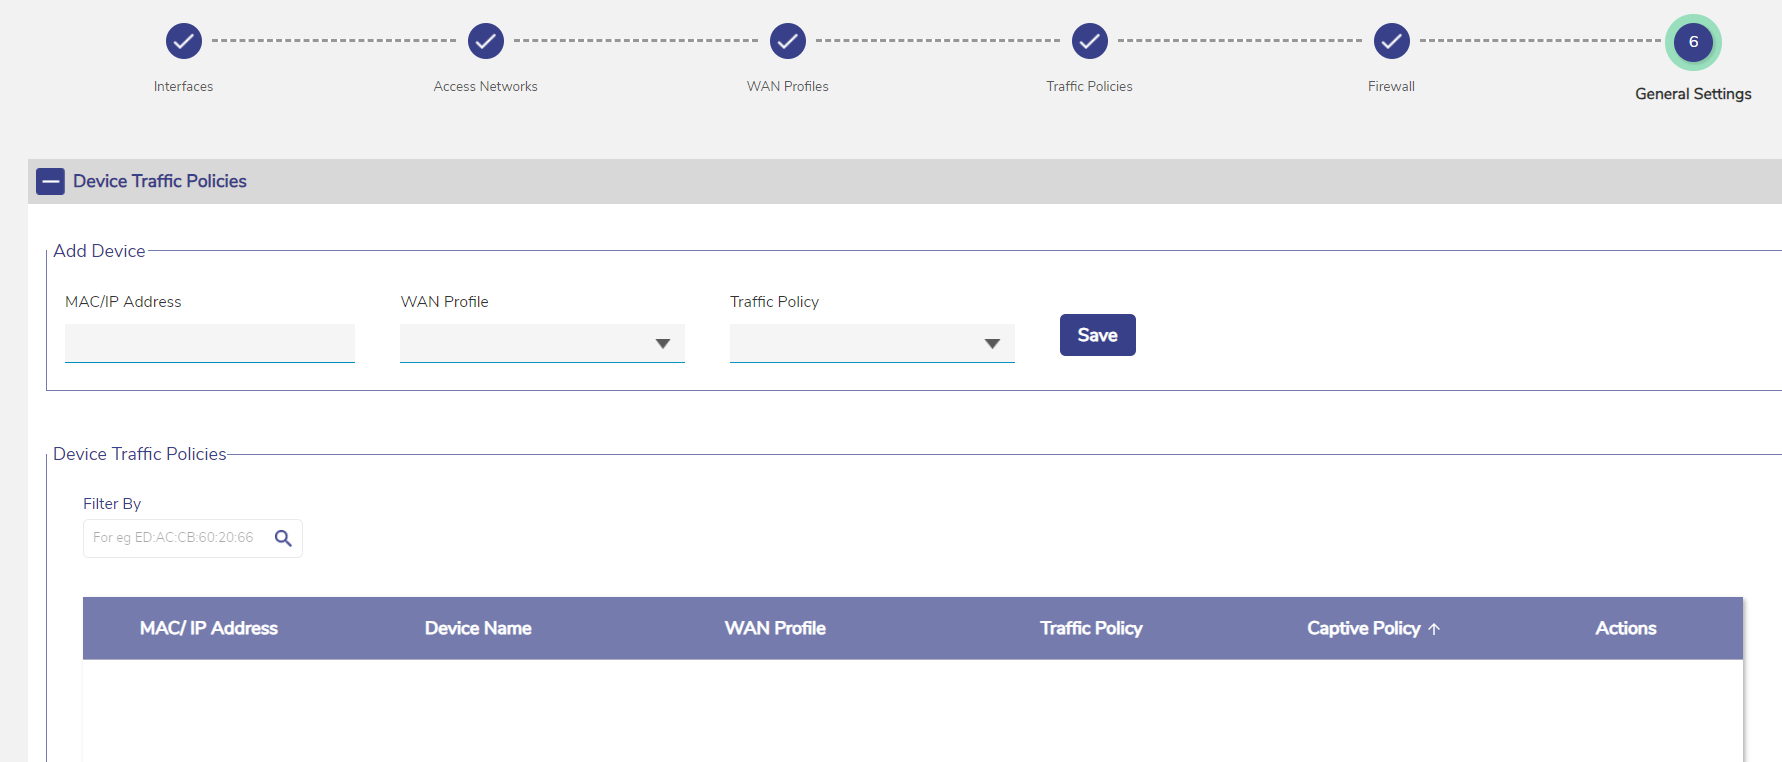Click the MAC/IP Address input field
The width and height of the screenshot is (1782, 762).
click(x=210, y=343)
